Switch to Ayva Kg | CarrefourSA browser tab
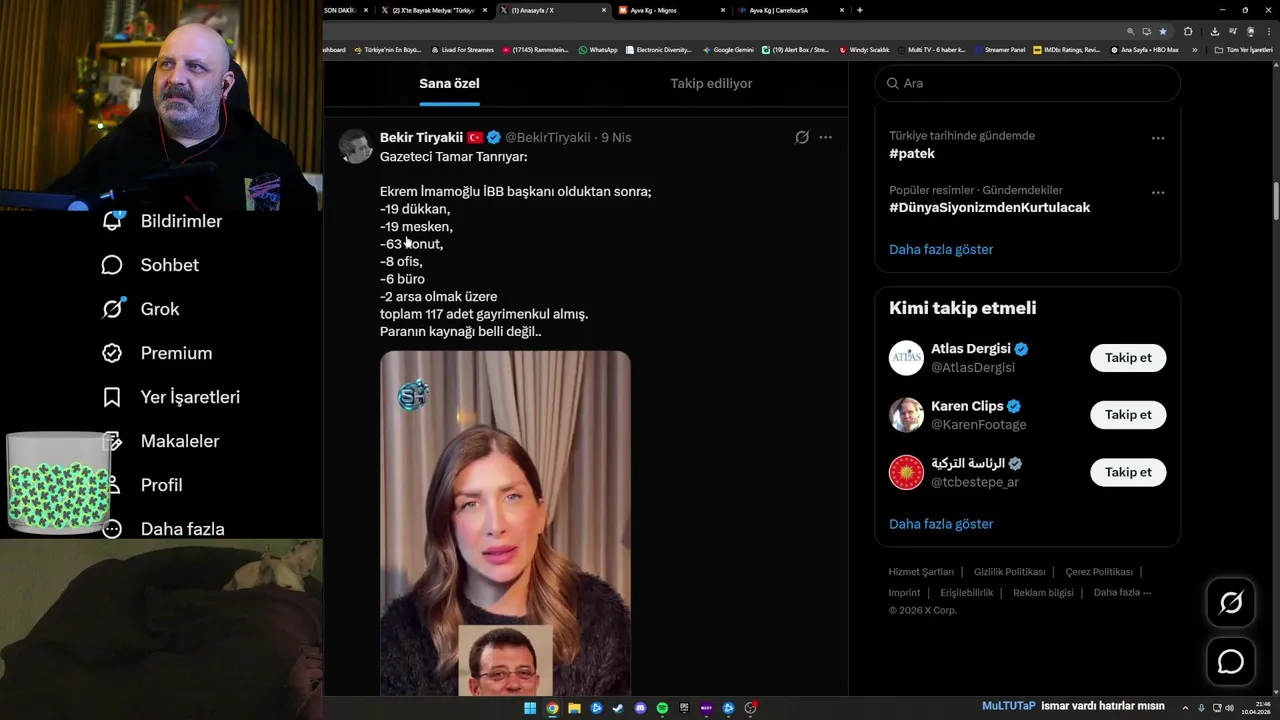1280x720 pixels. [790, 10]
